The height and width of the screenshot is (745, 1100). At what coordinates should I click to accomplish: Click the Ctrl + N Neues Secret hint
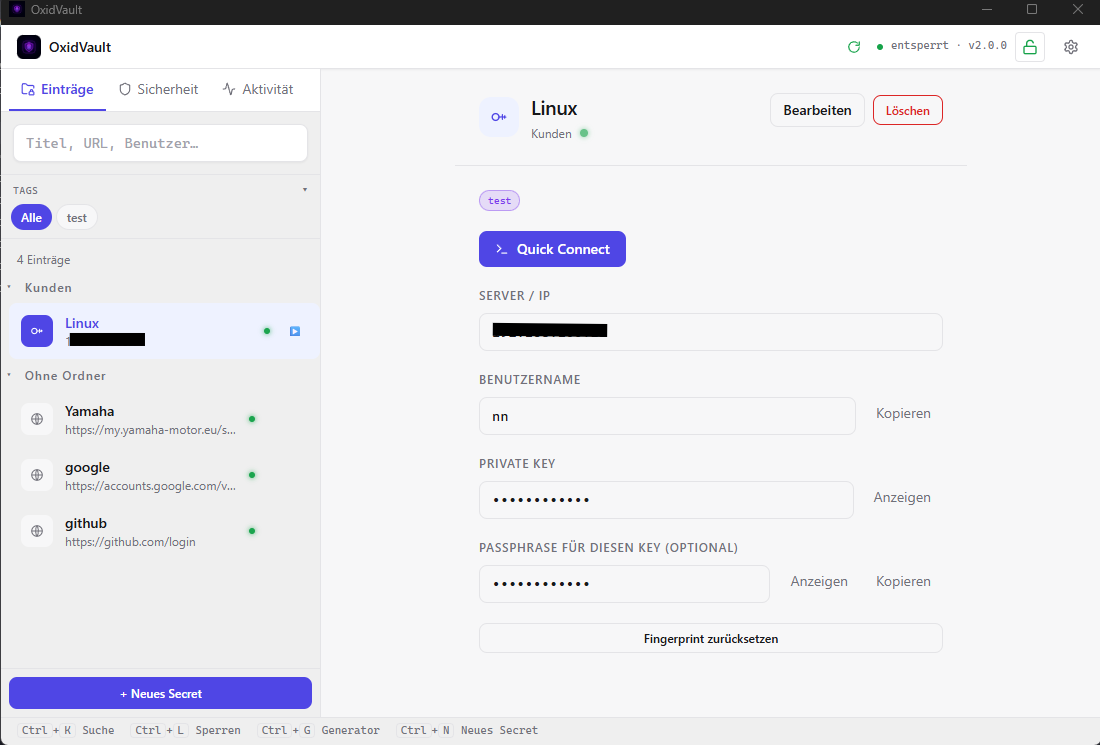pos(468,730)
